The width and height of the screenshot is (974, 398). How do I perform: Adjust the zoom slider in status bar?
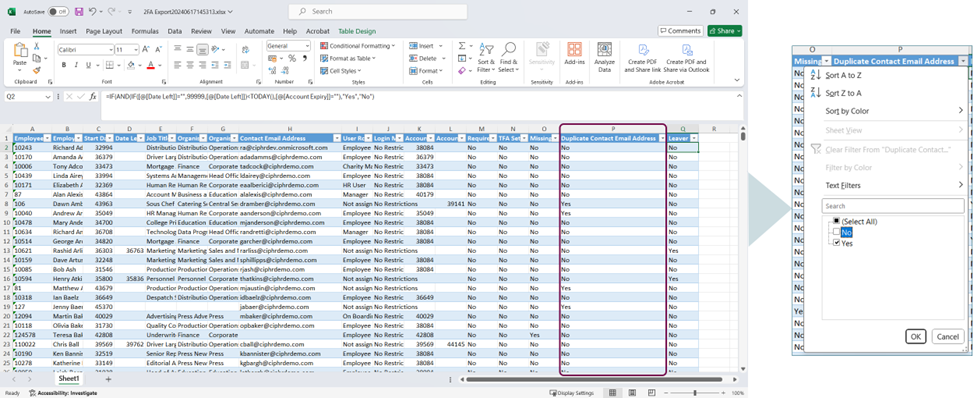(694, 393)
